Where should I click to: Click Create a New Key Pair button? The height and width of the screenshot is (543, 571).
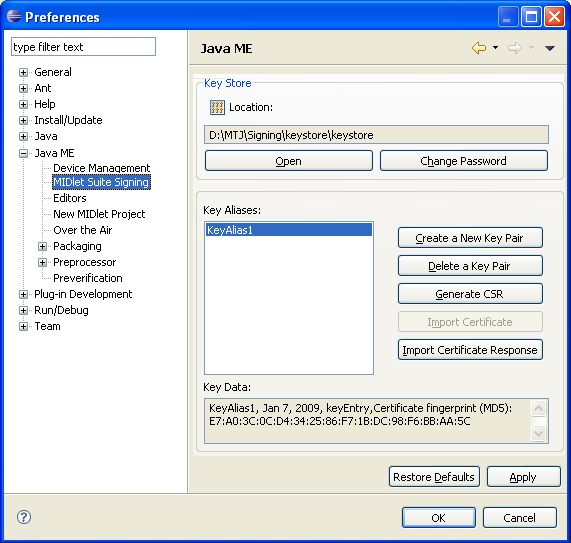click(x=470, y=238)
